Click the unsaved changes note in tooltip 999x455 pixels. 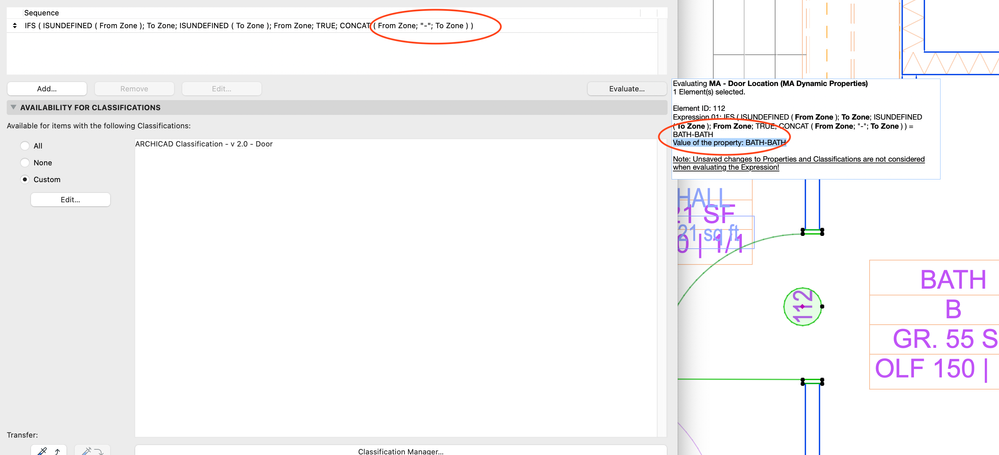click(x=798, y=162)
